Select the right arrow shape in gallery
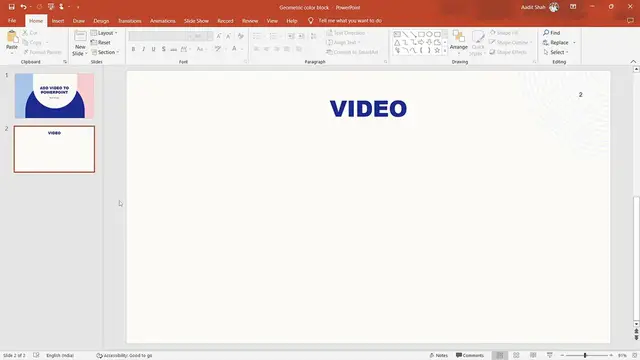This screenshot has height=360, width=640. click(421, 42)
